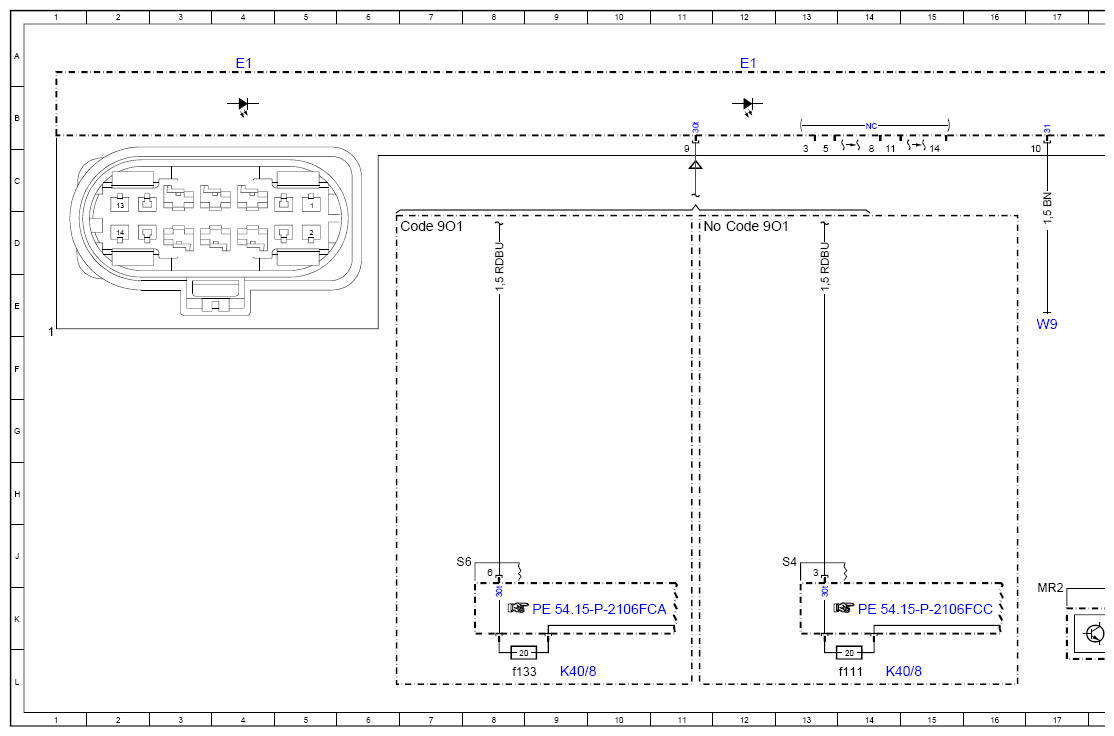Select pin 2 in the connector drawing
The height and width of the screenshot is (736, 1114).
(x=311, y=233)
